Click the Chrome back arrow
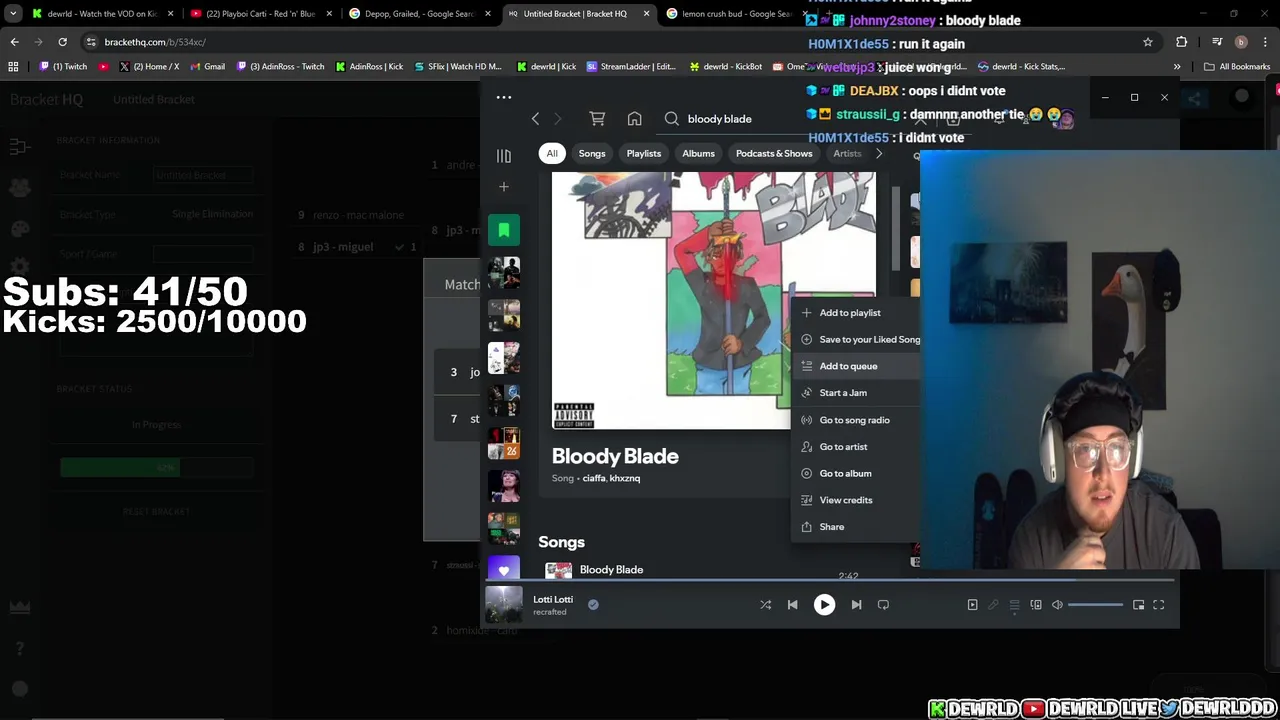This screenshot has width=1280, height=720. tap(14, 42)
